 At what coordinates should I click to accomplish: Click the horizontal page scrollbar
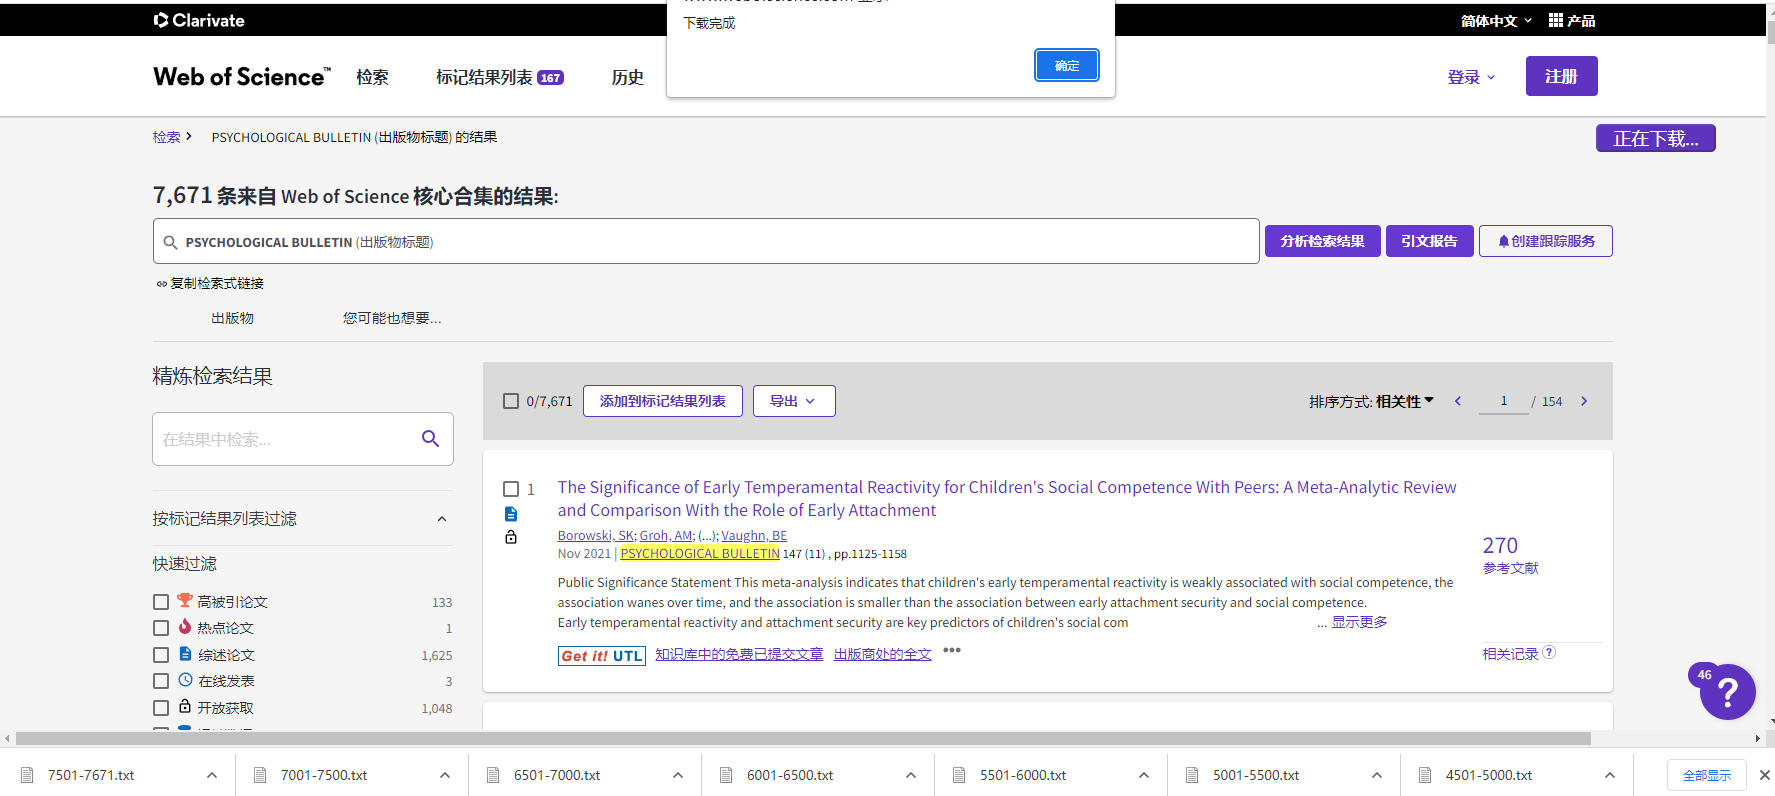803,738
